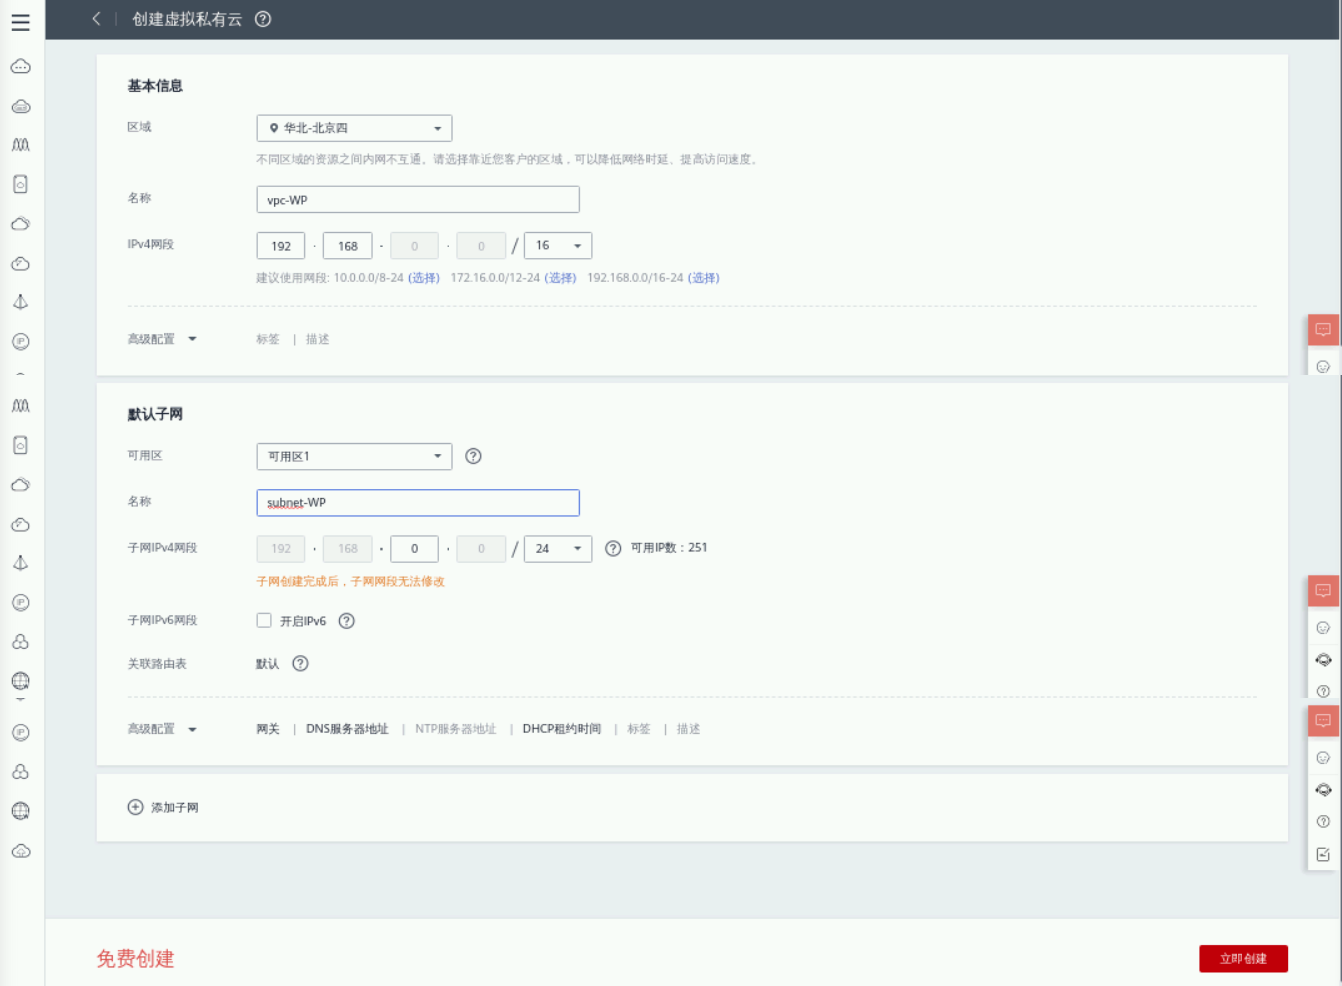Click the IPv4 first octet field 192

pos(281,245)
